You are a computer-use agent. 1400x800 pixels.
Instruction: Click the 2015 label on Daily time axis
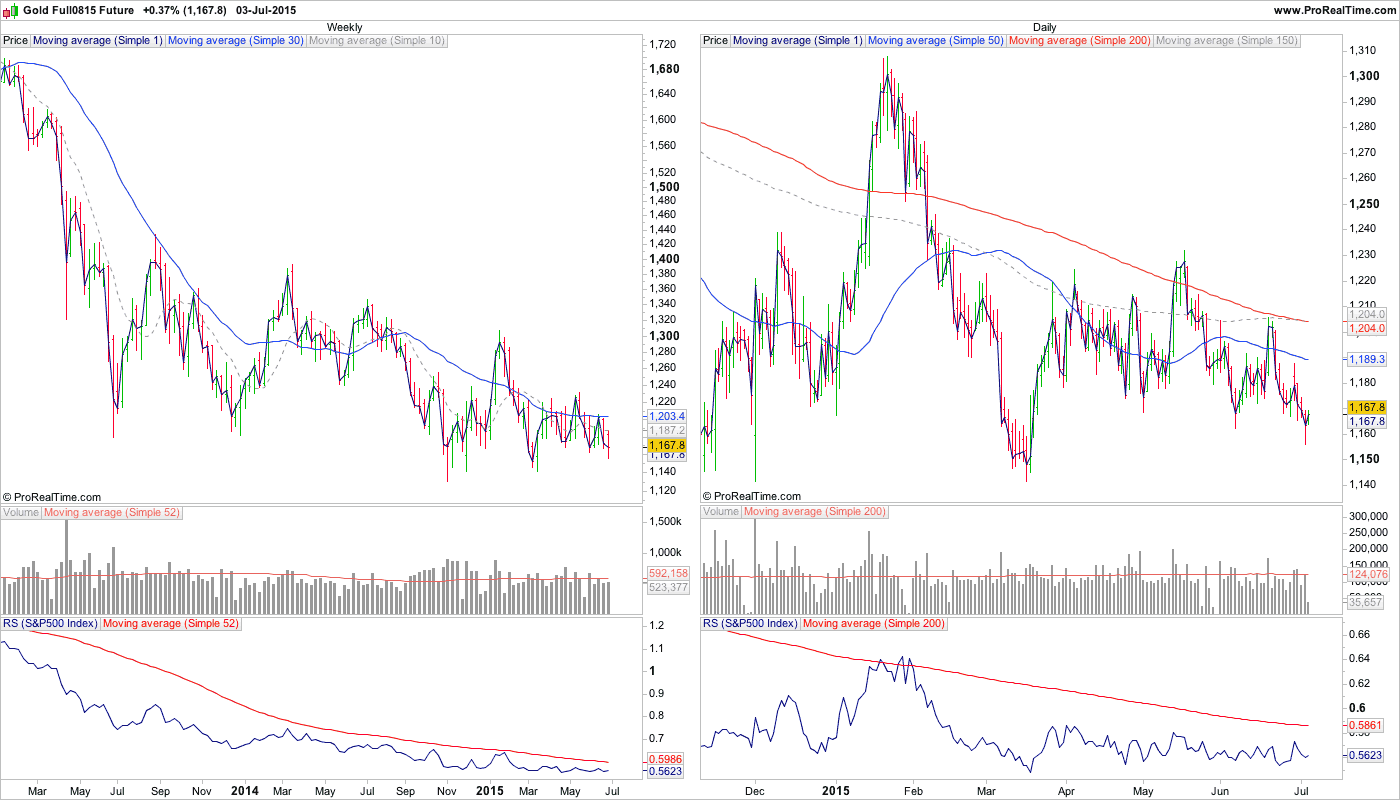point(835,791)
